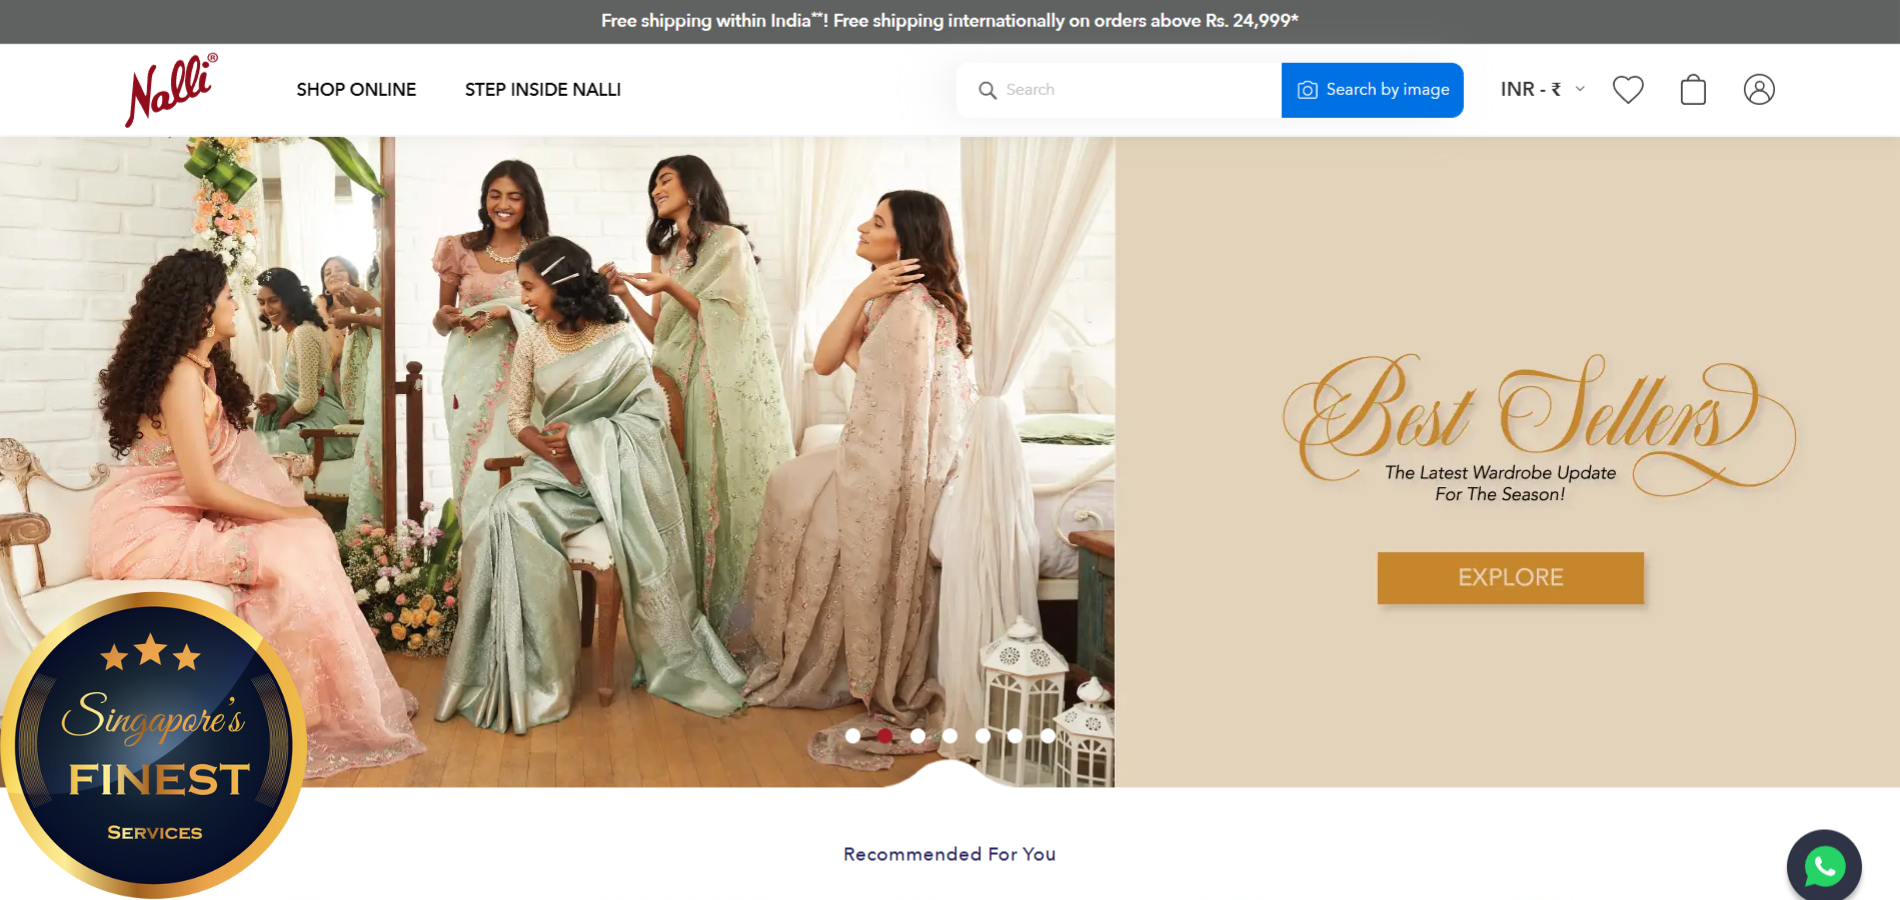Open the STEP INSIDE NALLI menu
The width and height of the screenshot is (1900, 900).
(x=542, y=90)
